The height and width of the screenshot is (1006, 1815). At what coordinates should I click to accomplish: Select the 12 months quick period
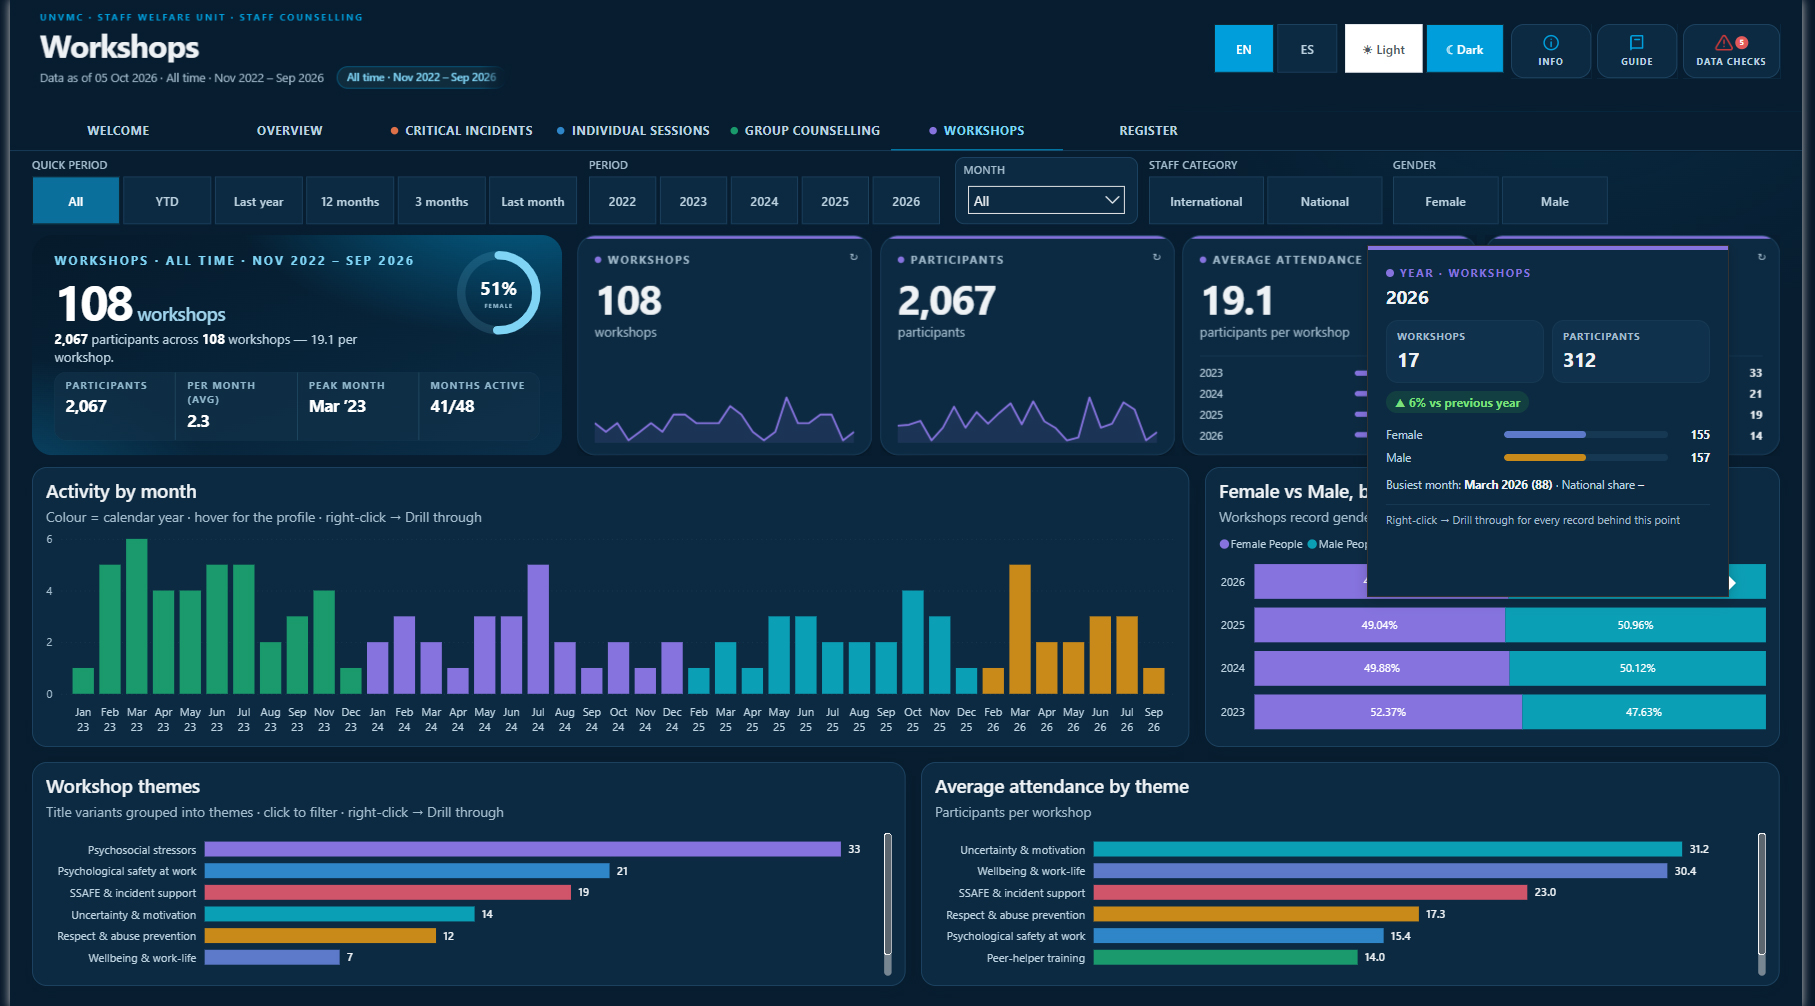(350, 201)
